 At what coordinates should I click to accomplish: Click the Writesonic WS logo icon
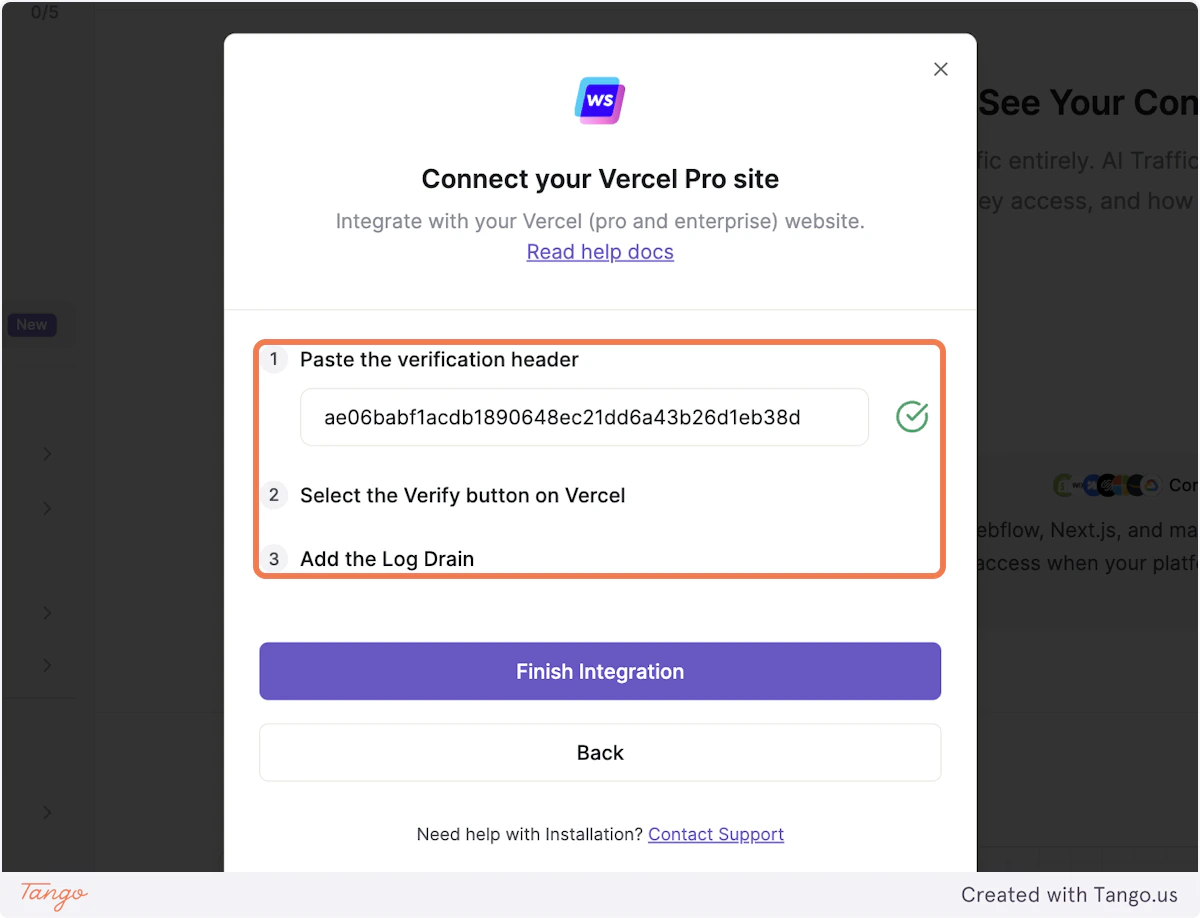[599, 100]
